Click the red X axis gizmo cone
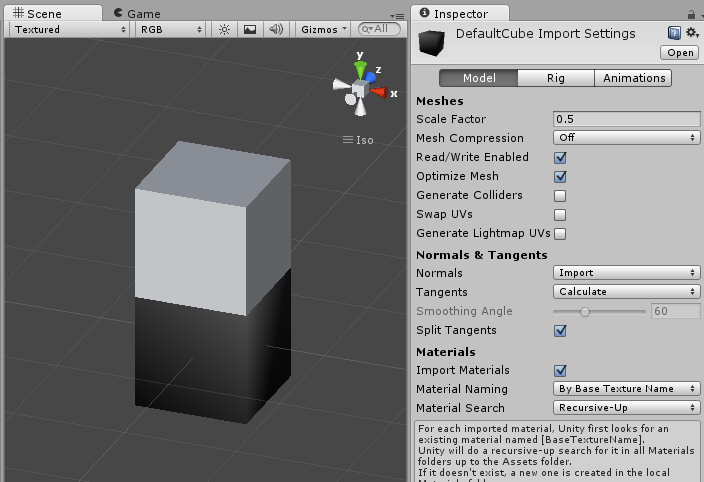 pyautogui.click(x=379, y=93)
